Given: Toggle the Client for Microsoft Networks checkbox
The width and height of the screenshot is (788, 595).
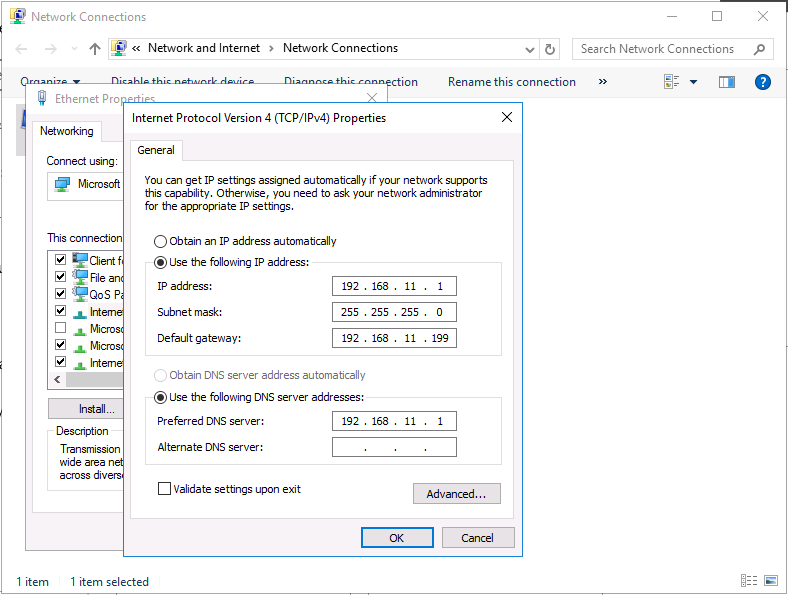Looking at the screenshot, I should pos(60,260).
